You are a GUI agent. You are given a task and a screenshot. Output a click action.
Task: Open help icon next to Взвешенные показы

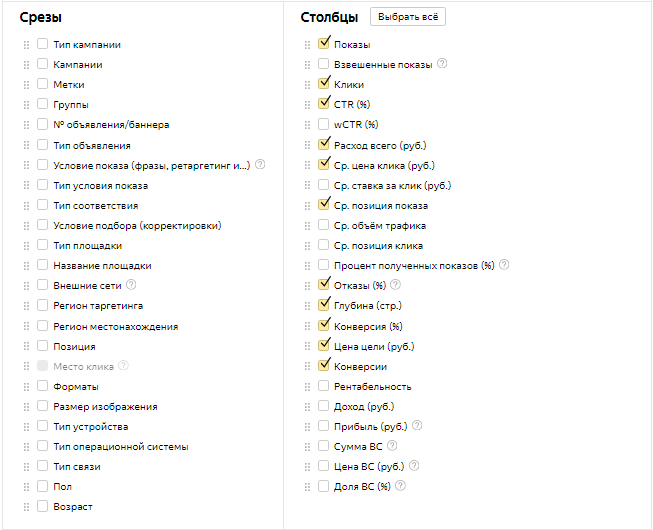click(x=442, y=64)
